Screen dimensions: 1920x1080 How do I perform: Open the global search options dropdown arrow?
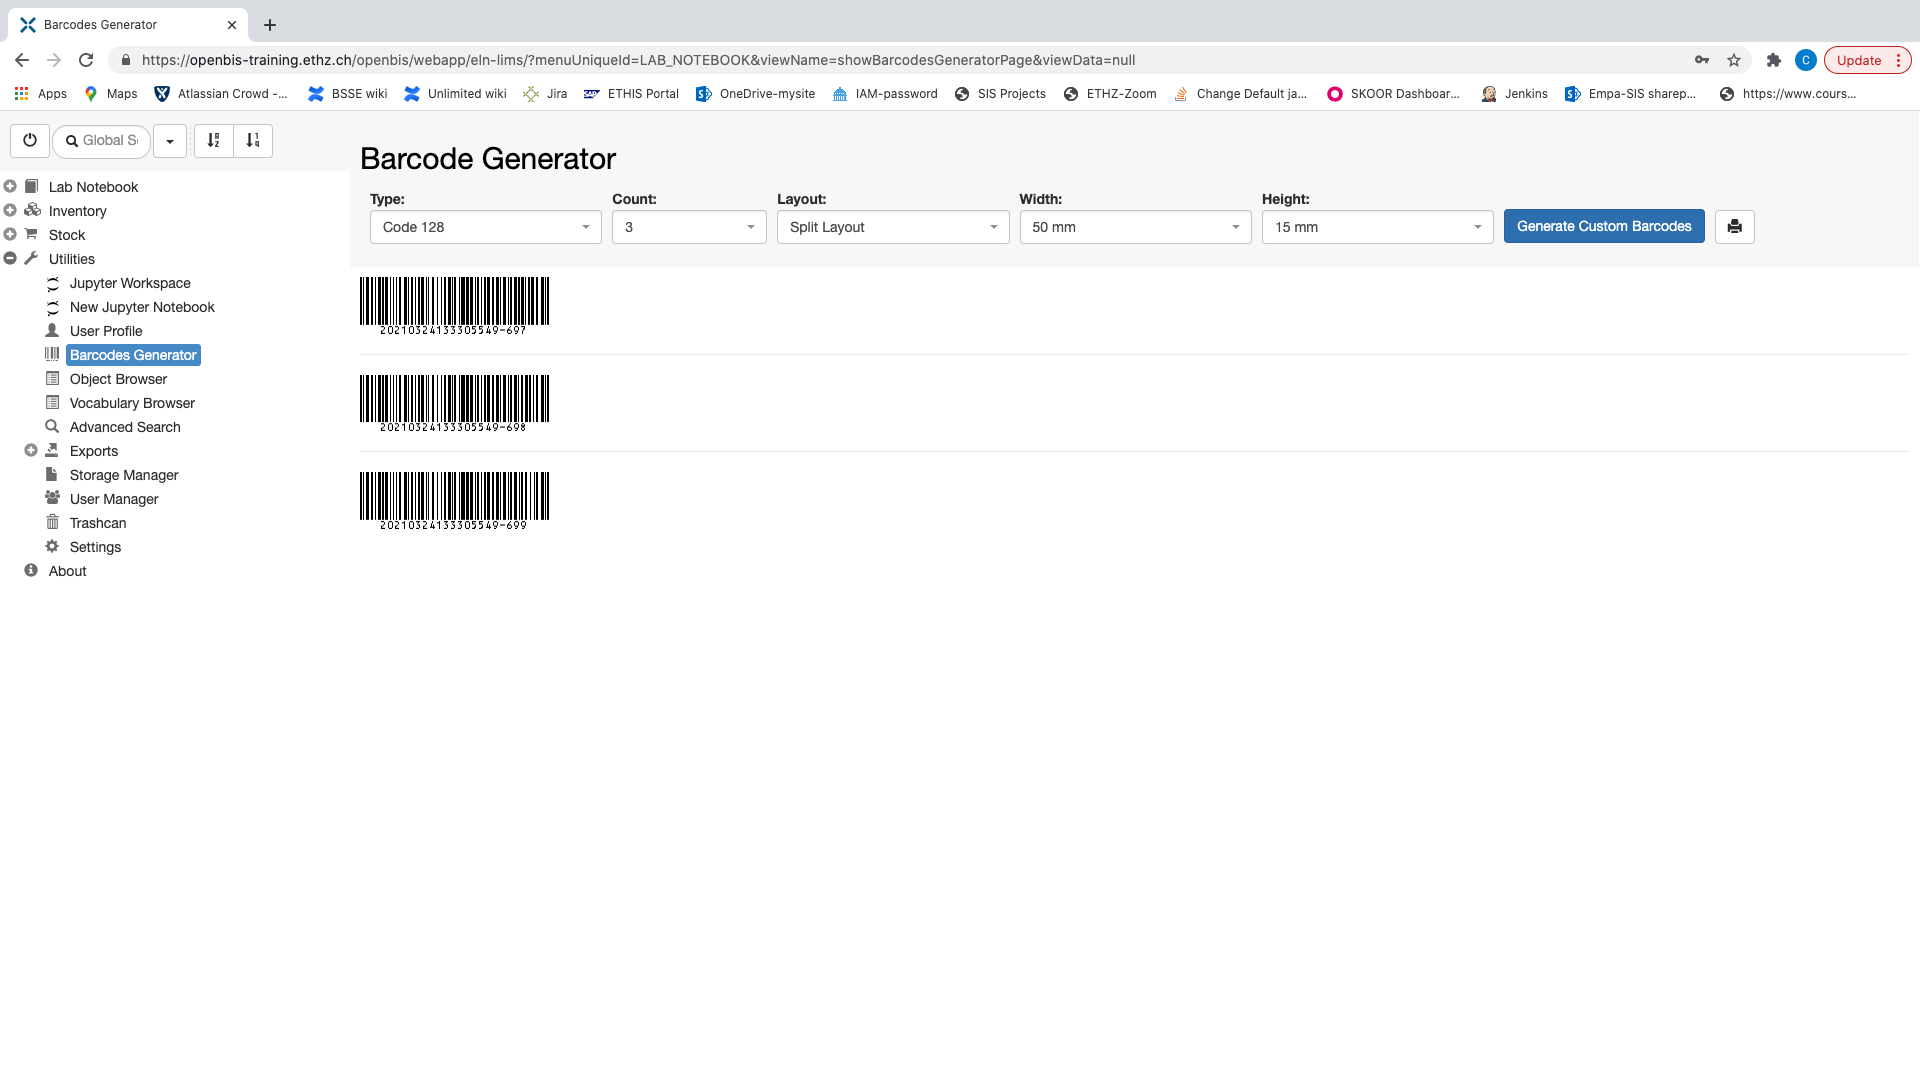(170, 141)
